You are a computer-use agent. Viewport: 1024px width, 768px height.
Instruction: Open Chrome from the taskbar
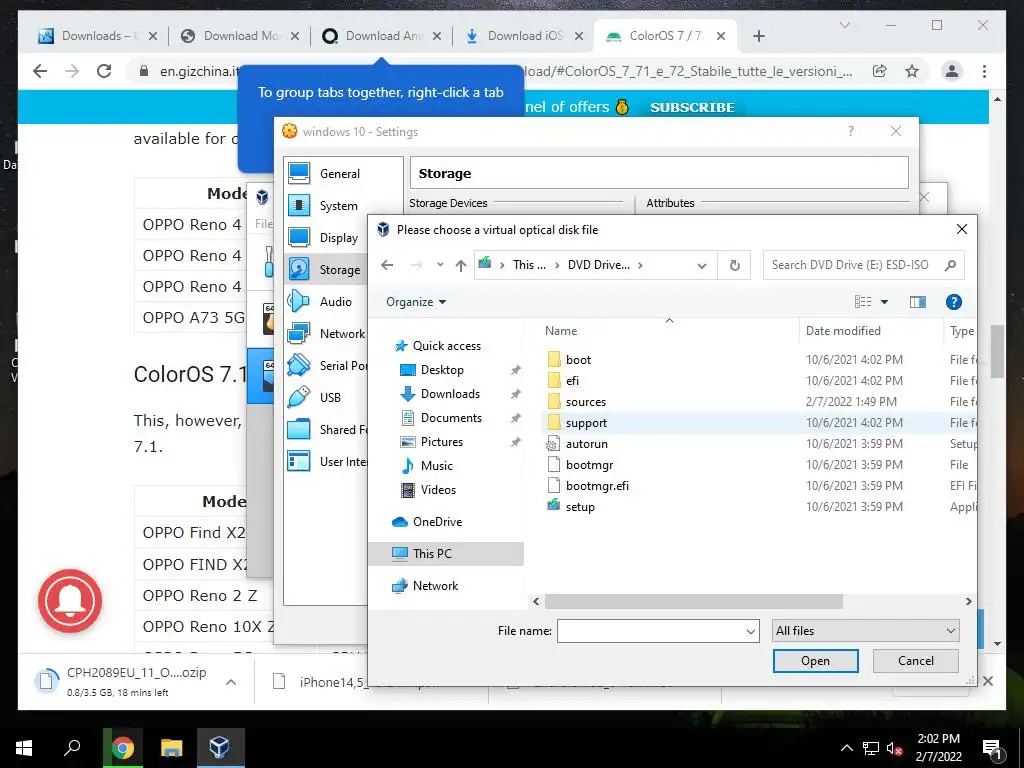pos(122,748)
